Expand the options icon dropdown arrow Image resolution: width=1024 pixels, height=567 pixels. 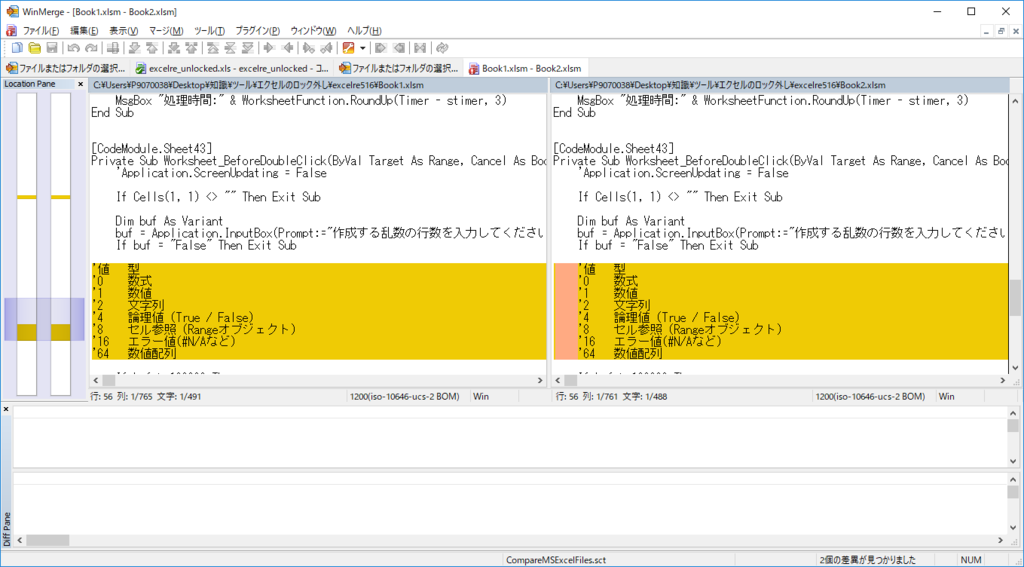[362, 48]
